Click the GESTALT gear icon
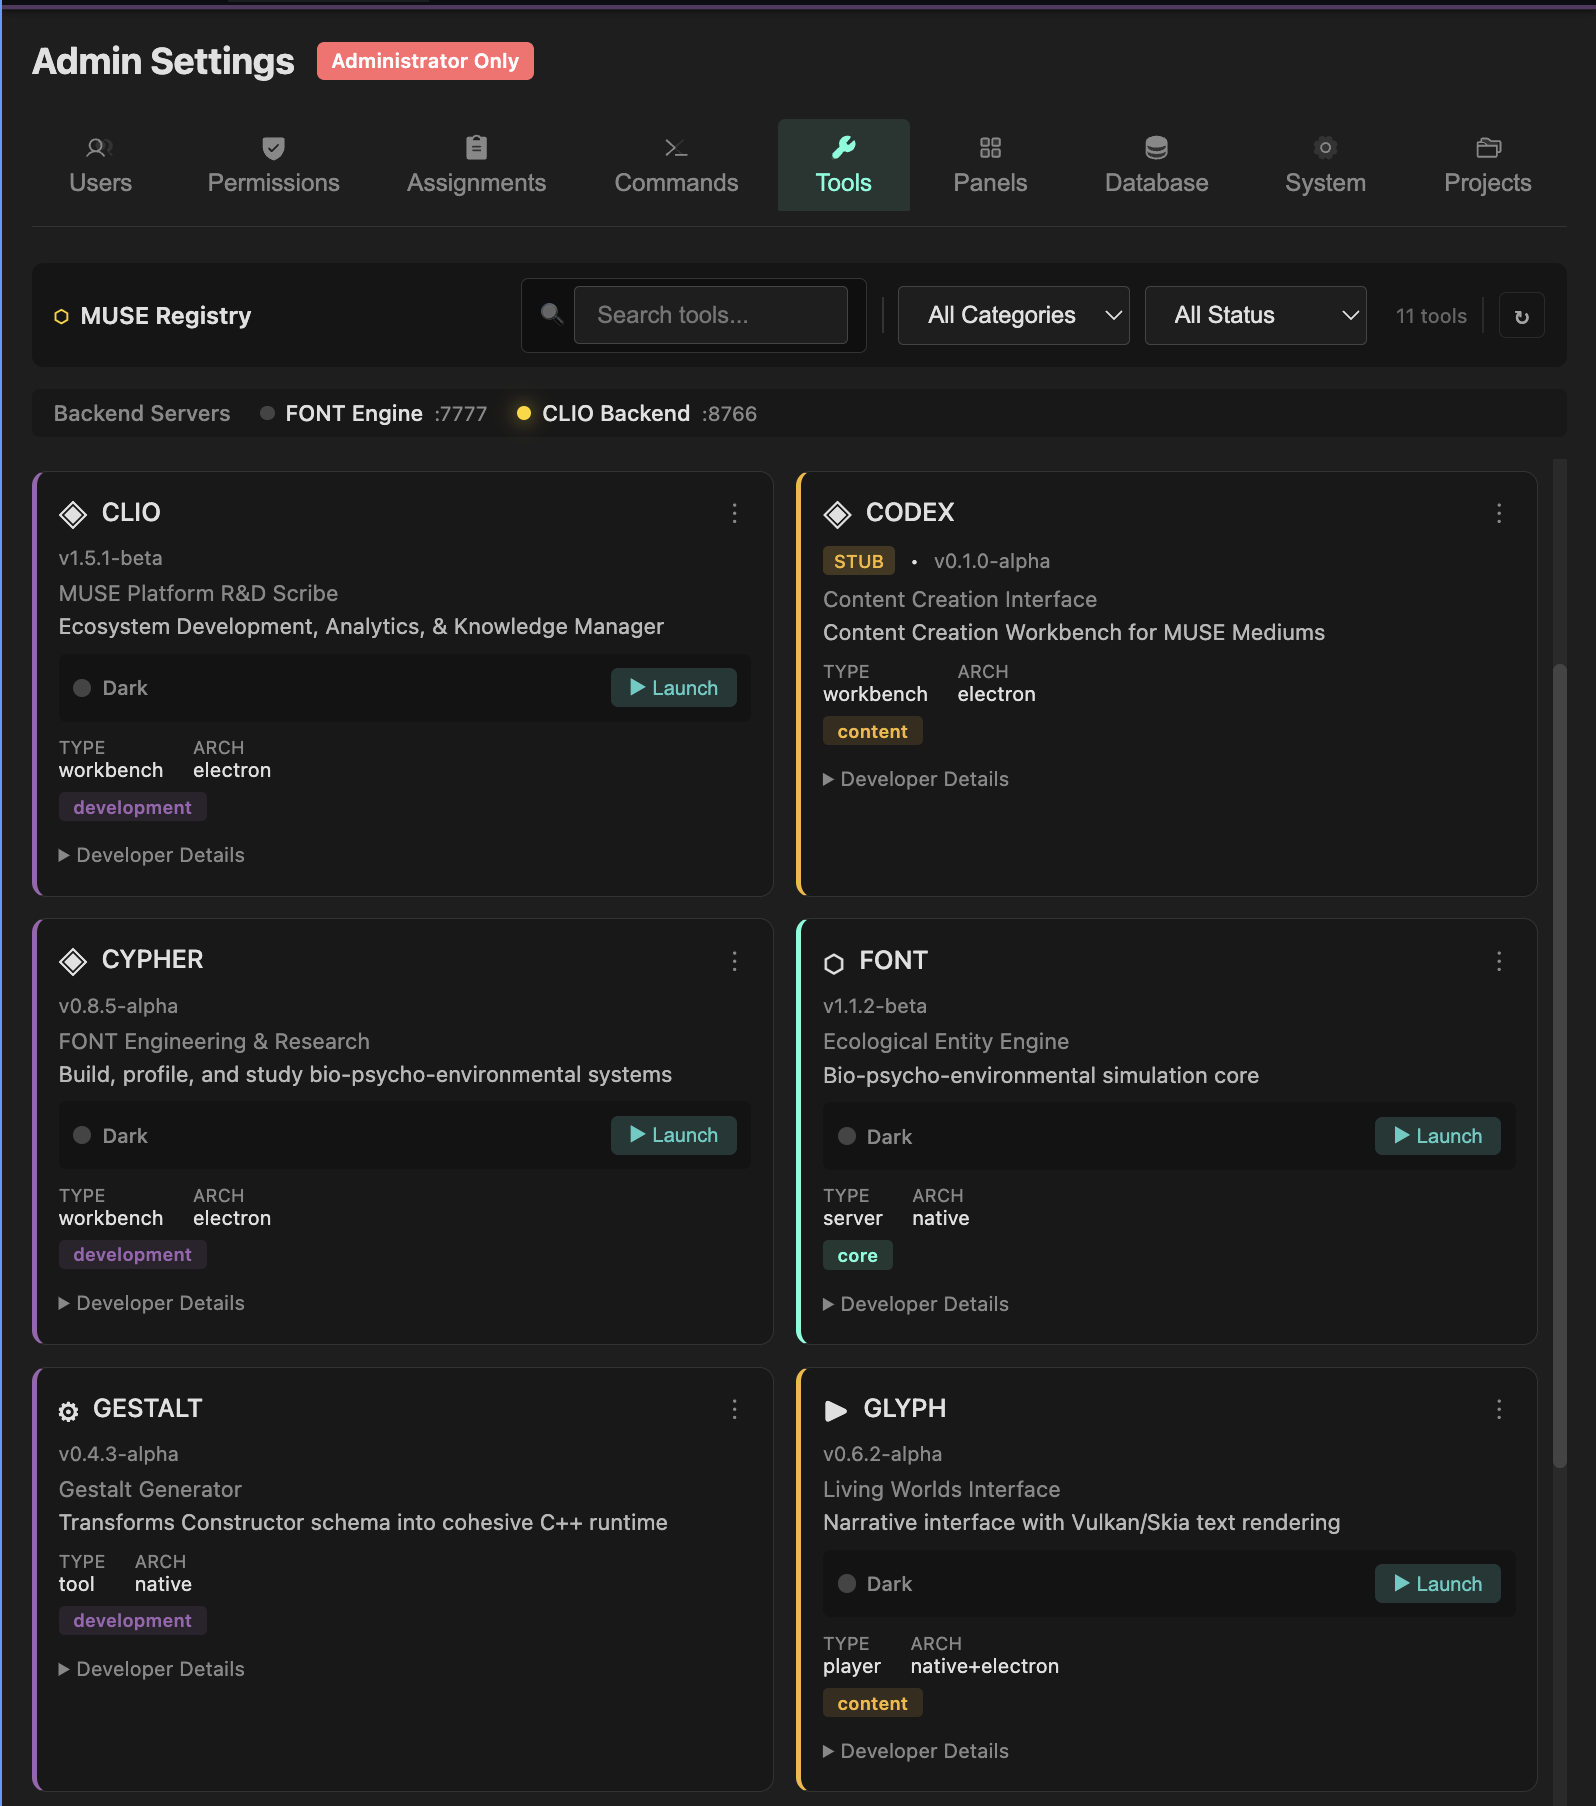 pos(68,1411)
